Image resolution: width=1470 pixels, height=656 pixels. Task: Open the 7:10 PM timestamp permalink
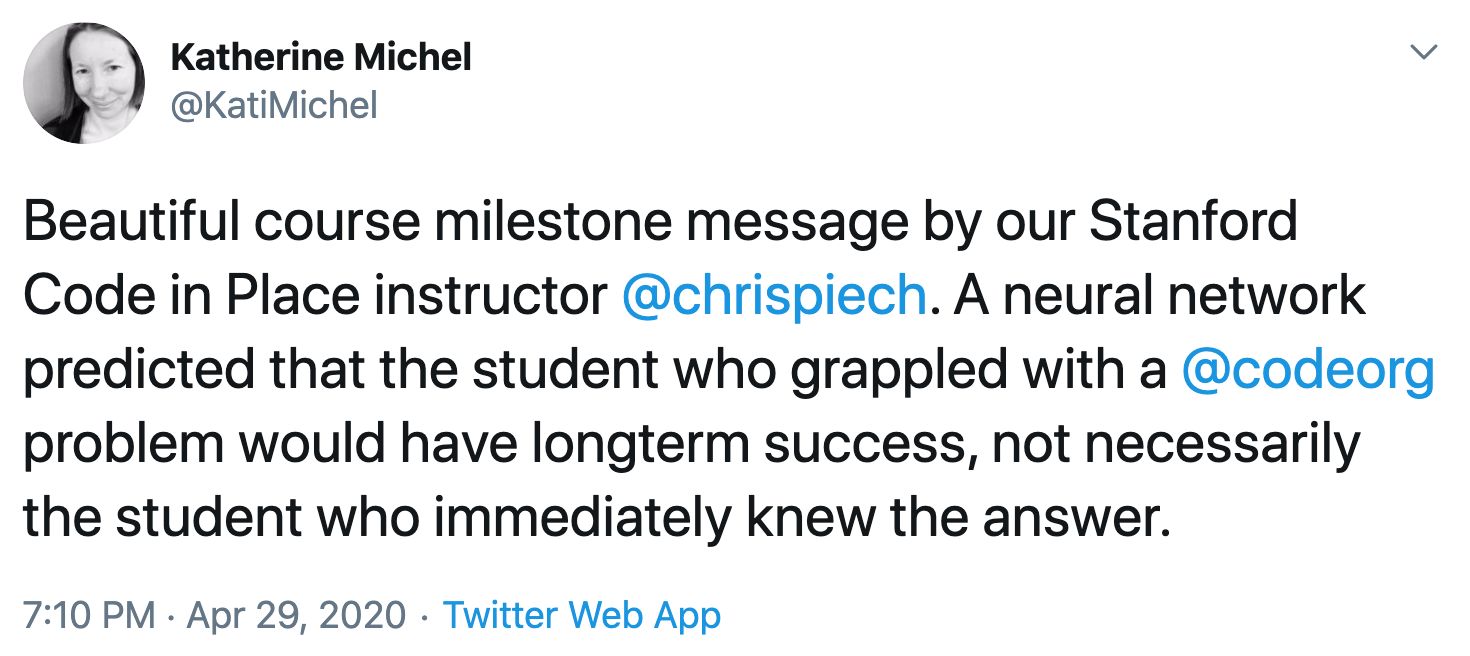click(89, 615)
